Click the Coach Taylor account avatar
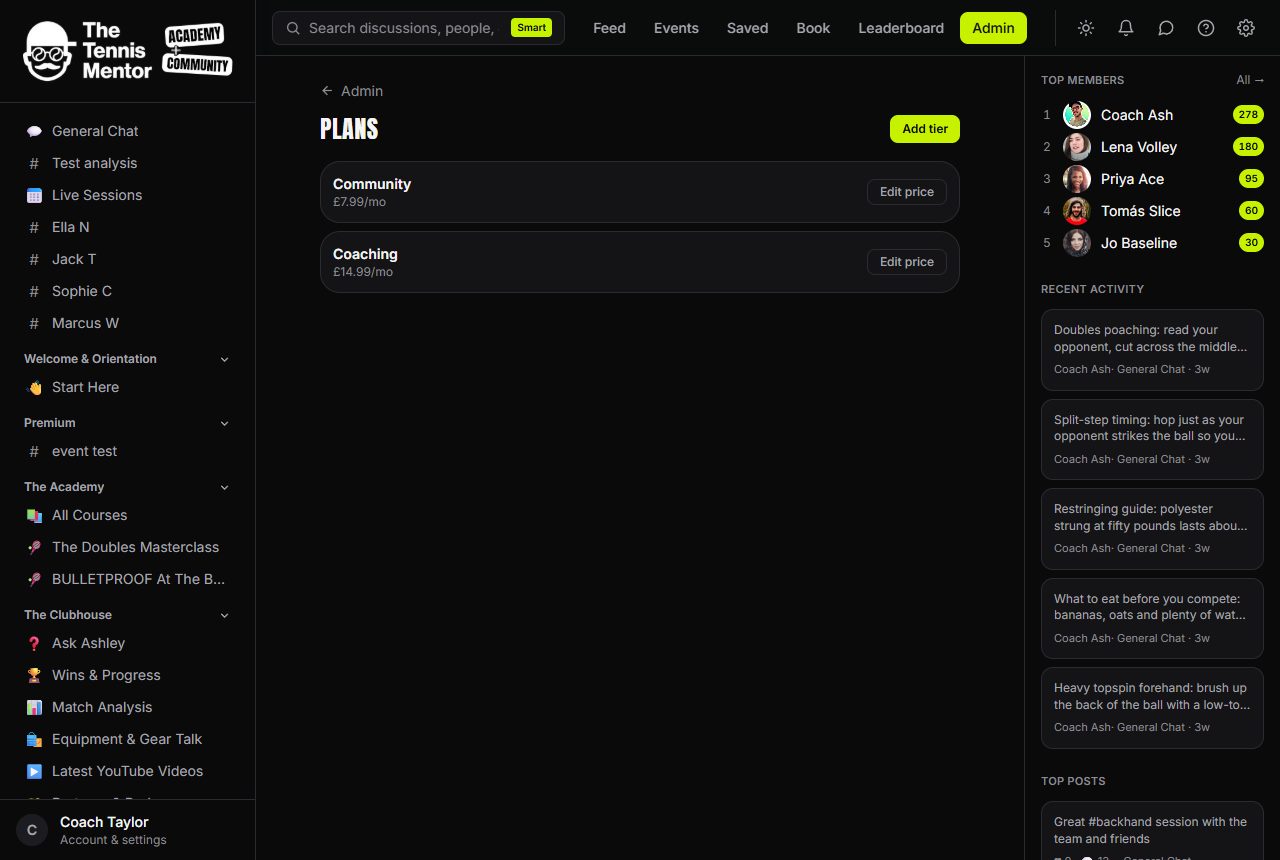The height and width of the screenshot is (860, 1280). 32,830
